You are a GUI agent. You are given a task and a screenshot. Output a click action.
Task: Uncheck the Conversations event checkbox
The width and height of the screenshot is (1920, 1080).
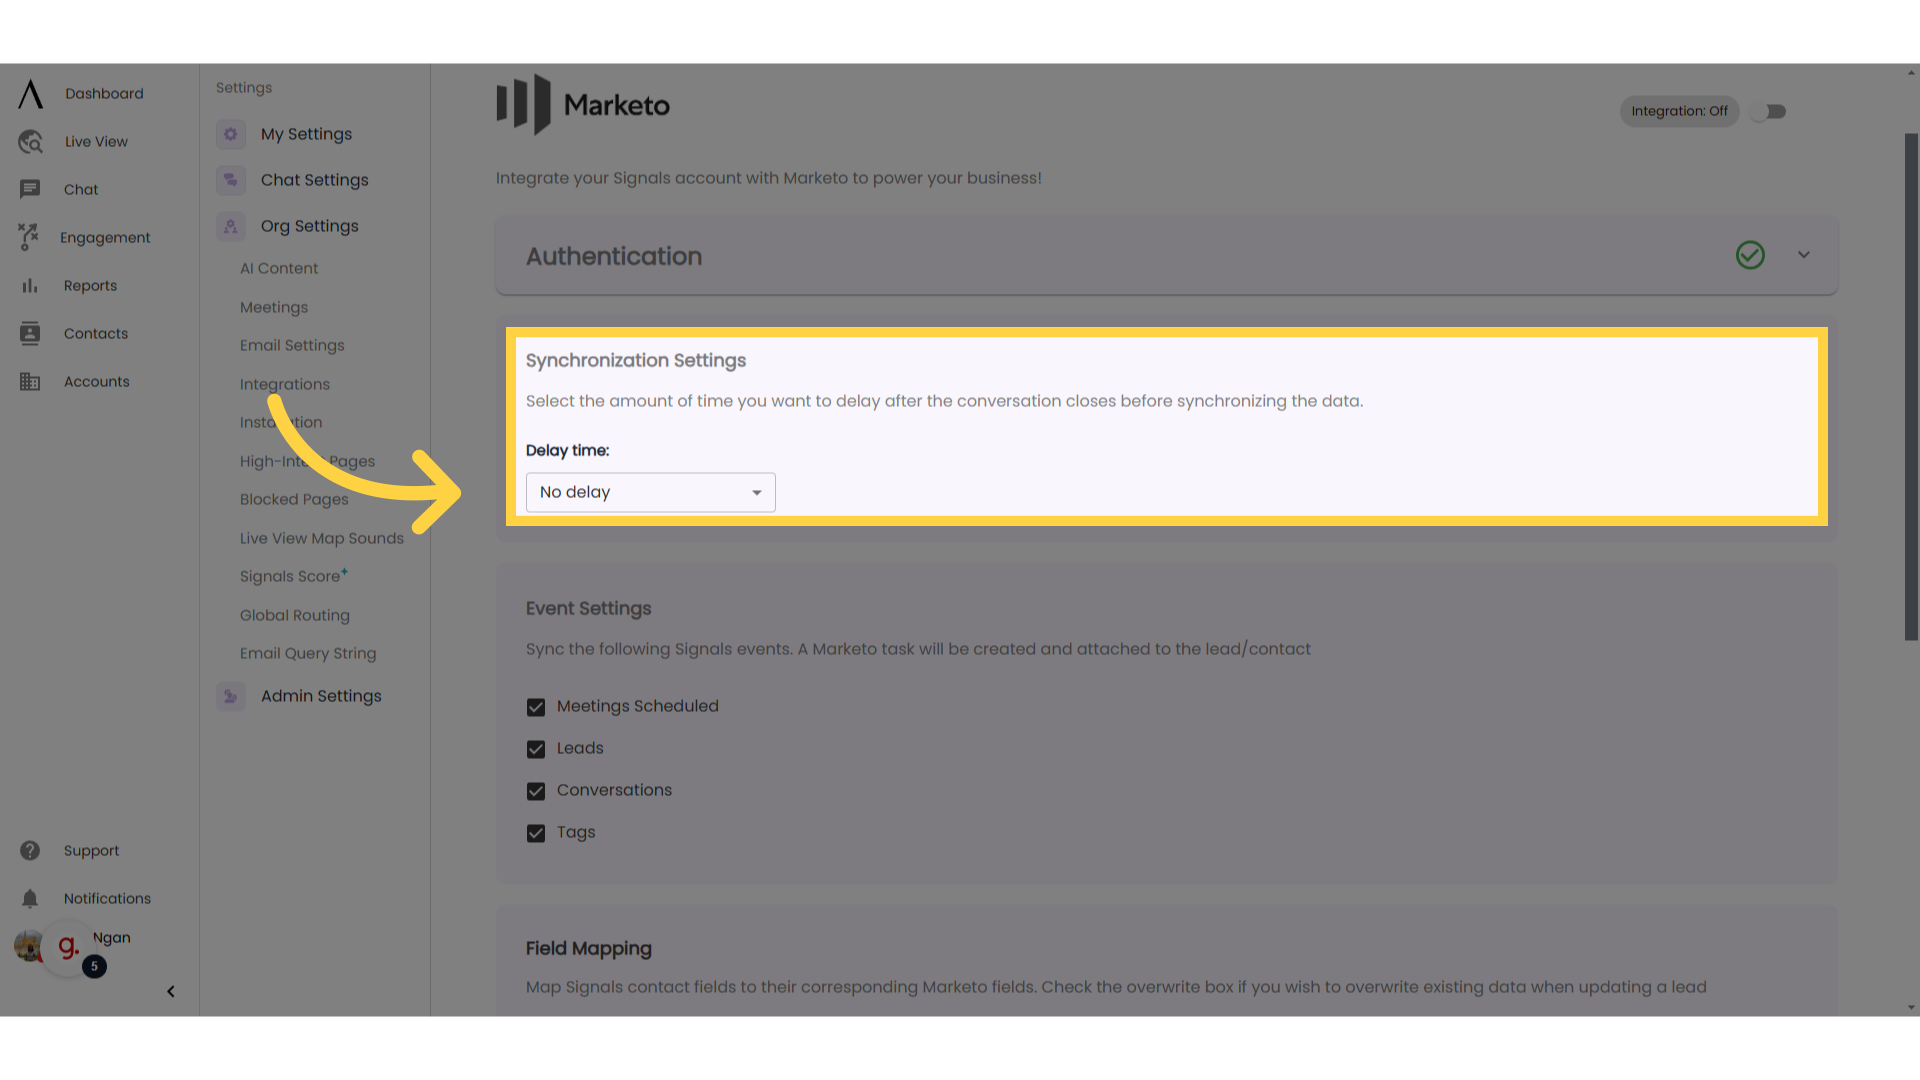tap(535, 790)
